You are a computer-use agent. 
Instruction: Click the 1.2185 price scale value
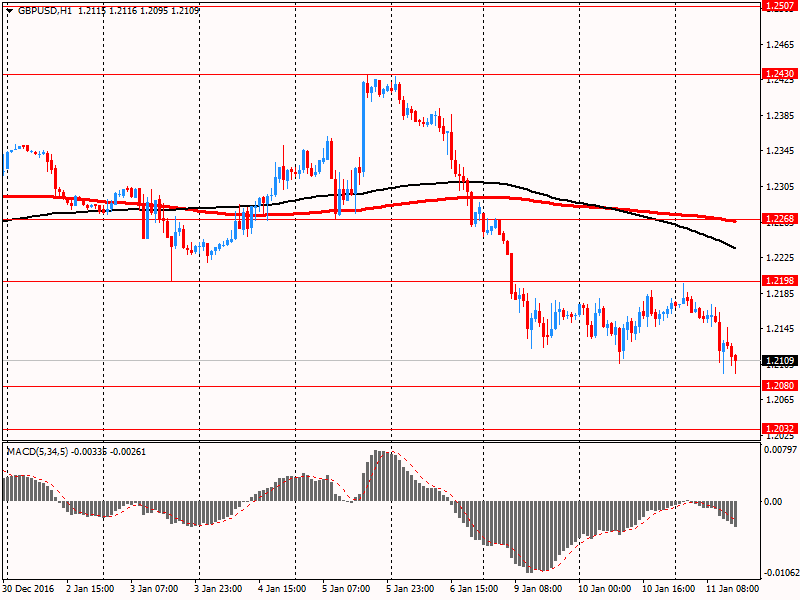(x=780, y=293)
